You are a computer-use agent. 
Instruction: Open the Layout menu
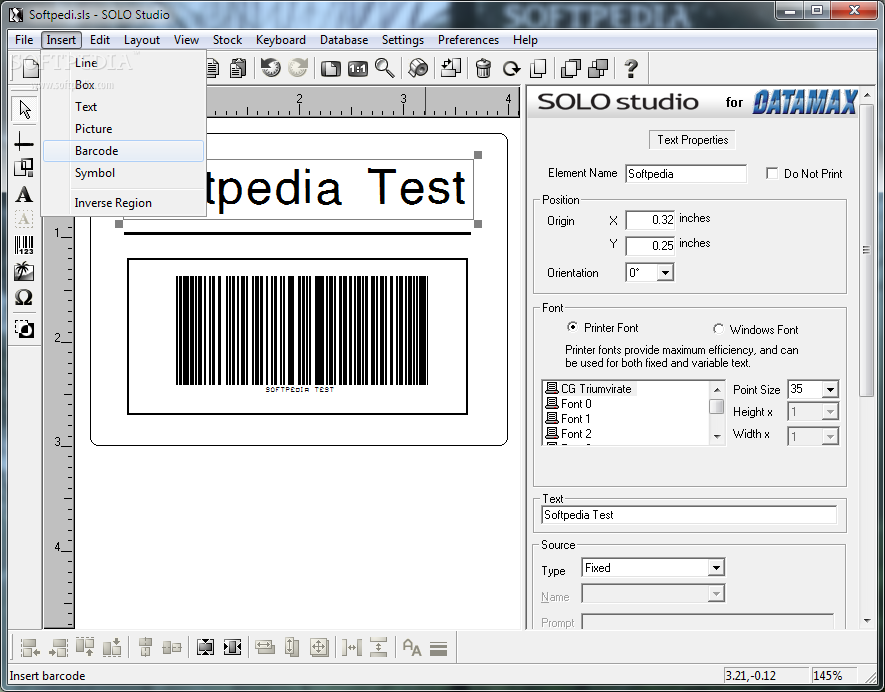pos(142,40)
